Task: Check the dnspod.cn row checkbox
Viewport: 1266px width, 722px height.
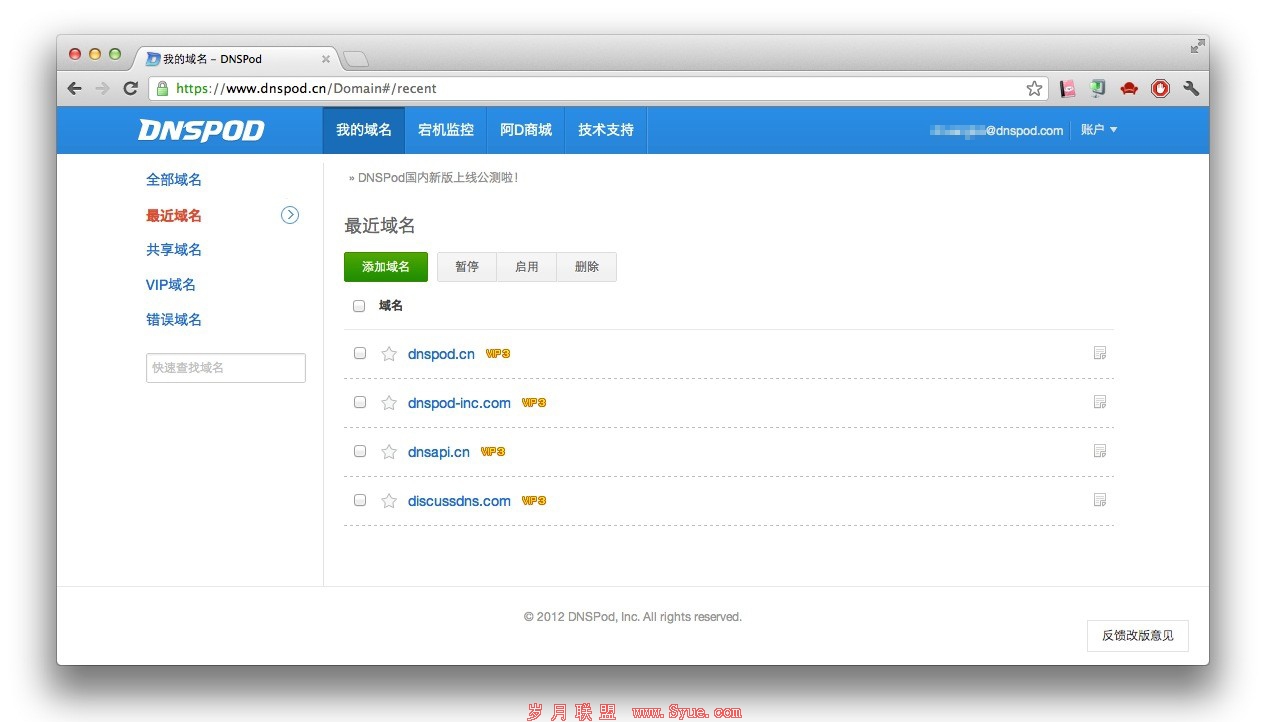Action: 360,353
